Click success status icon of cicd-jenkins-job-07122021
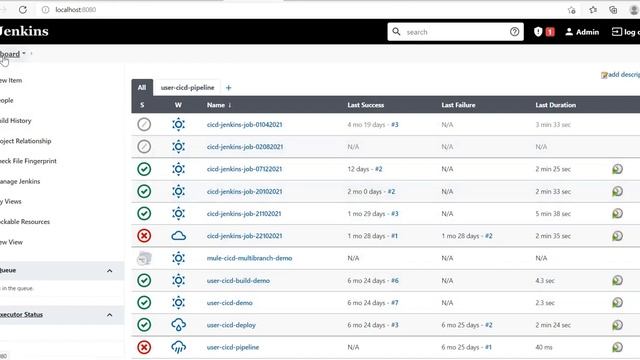 144,169
